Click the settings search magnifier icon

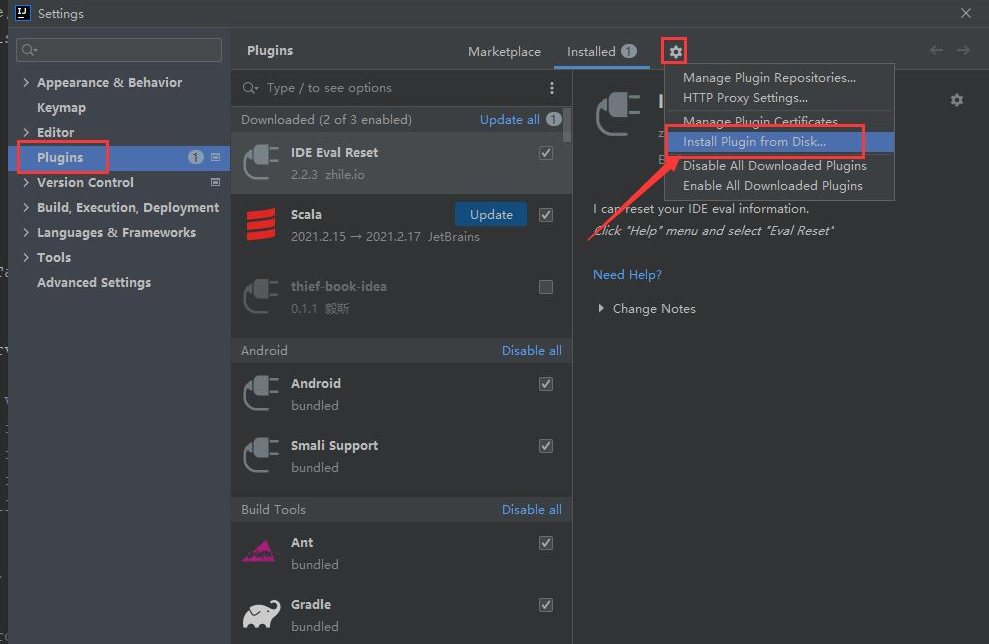click(29, 50)
